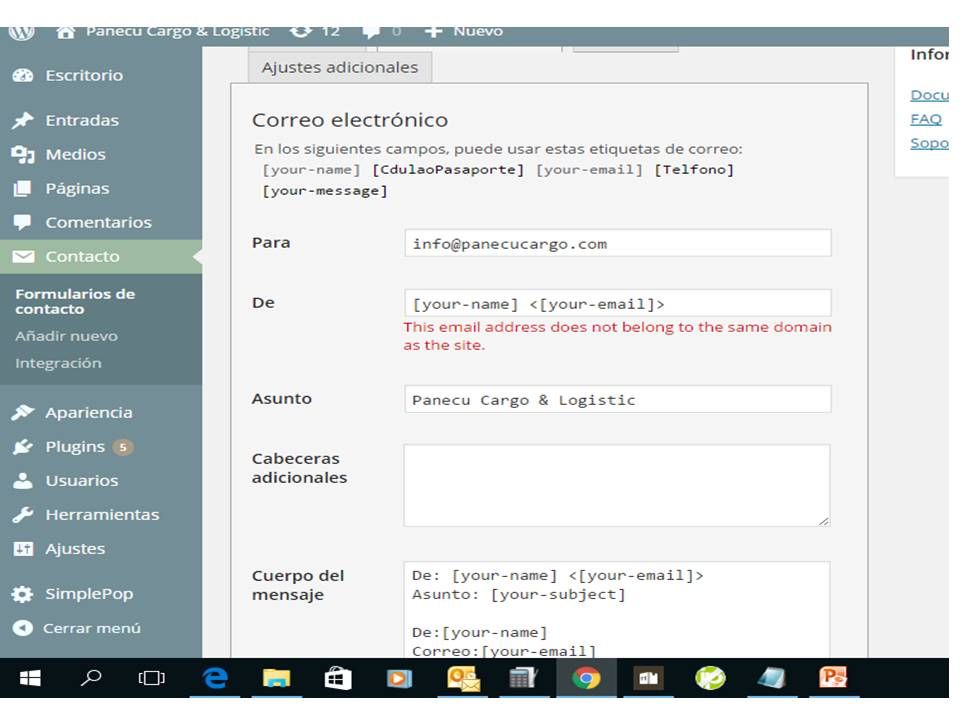The image size is (960, 720).
Task: Select the Contacto envelope icon
Action: 23,257
